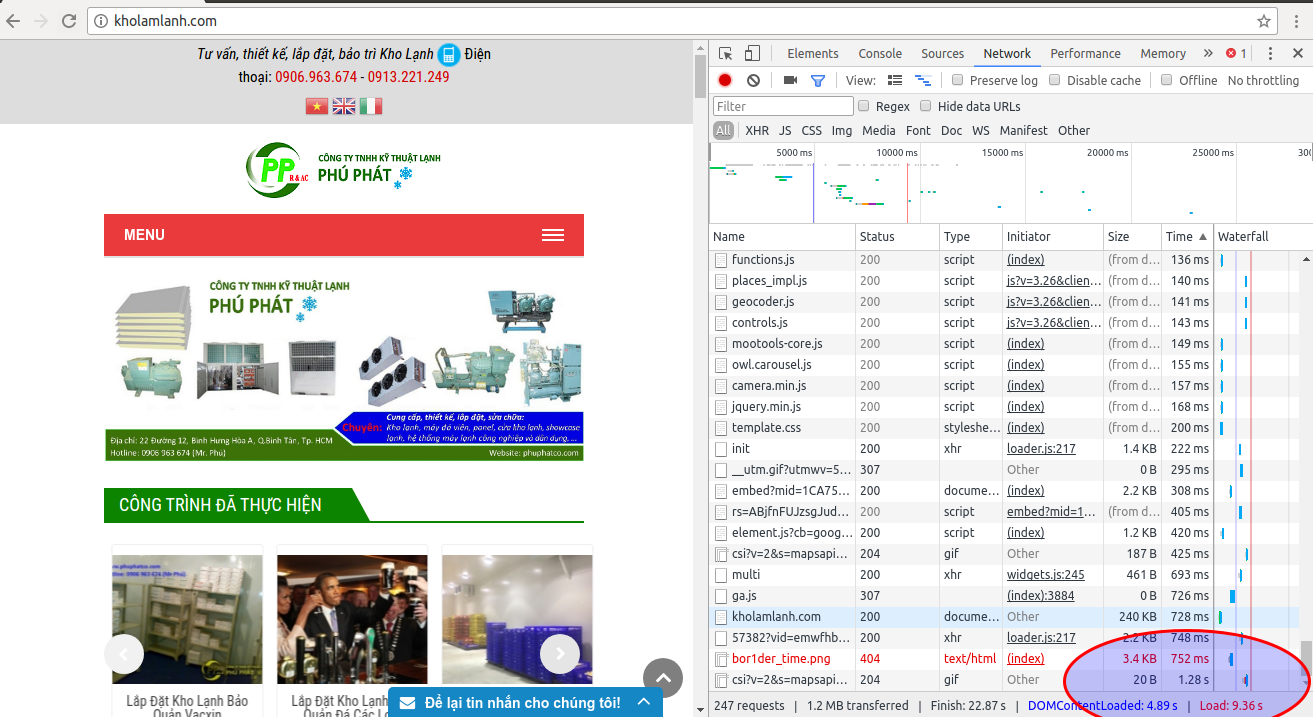Open the DevTools three-dot menu

click(x=1270, y=54)
